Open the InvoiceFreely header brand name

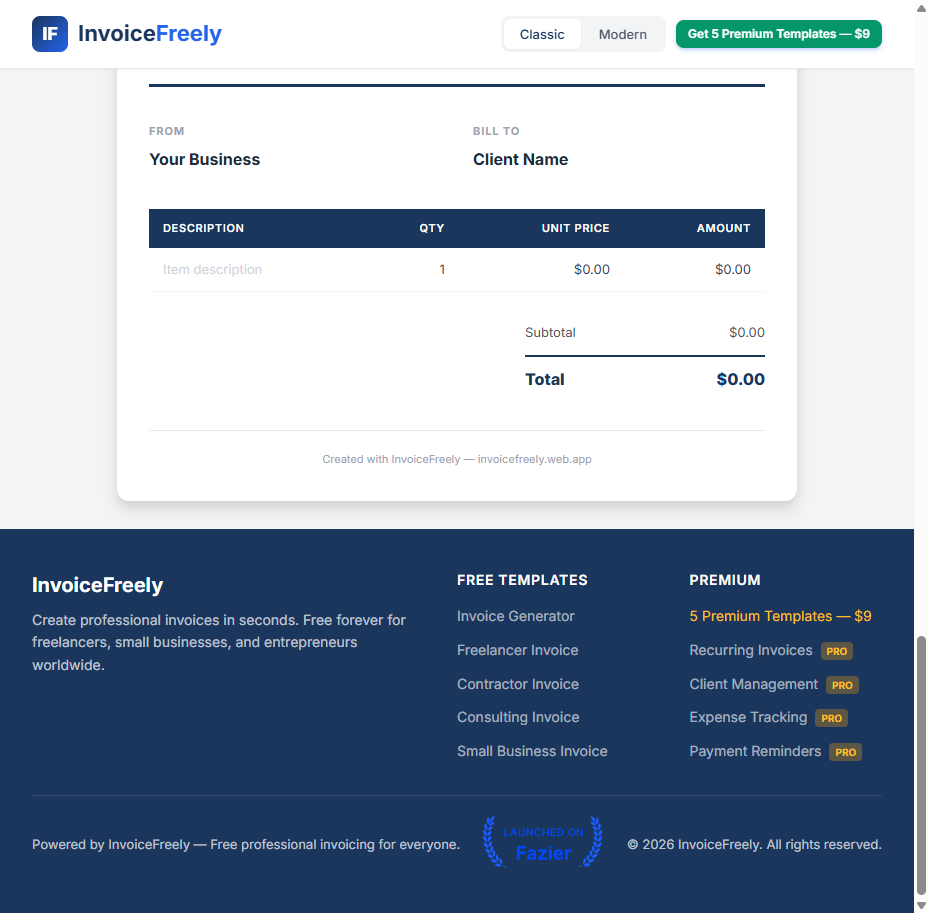[x=150, y=34]
